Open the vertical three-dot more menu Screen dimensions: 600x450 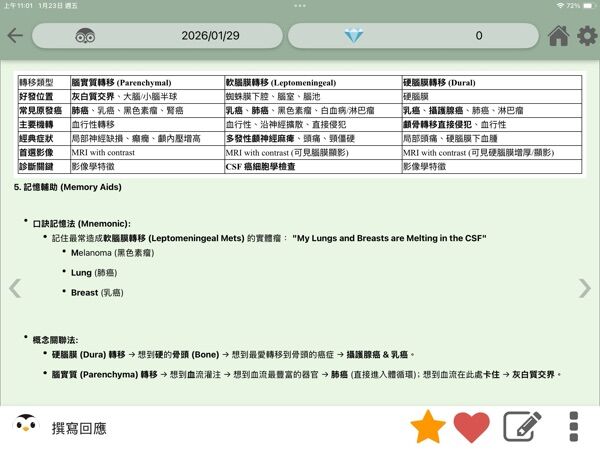(x=574, y=427)
